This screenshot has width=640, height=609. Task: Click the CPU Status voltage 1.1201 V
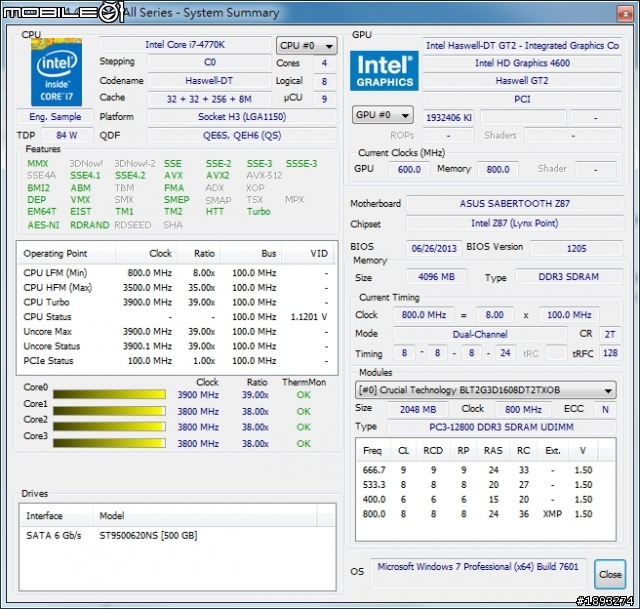(x=309, y=317)
